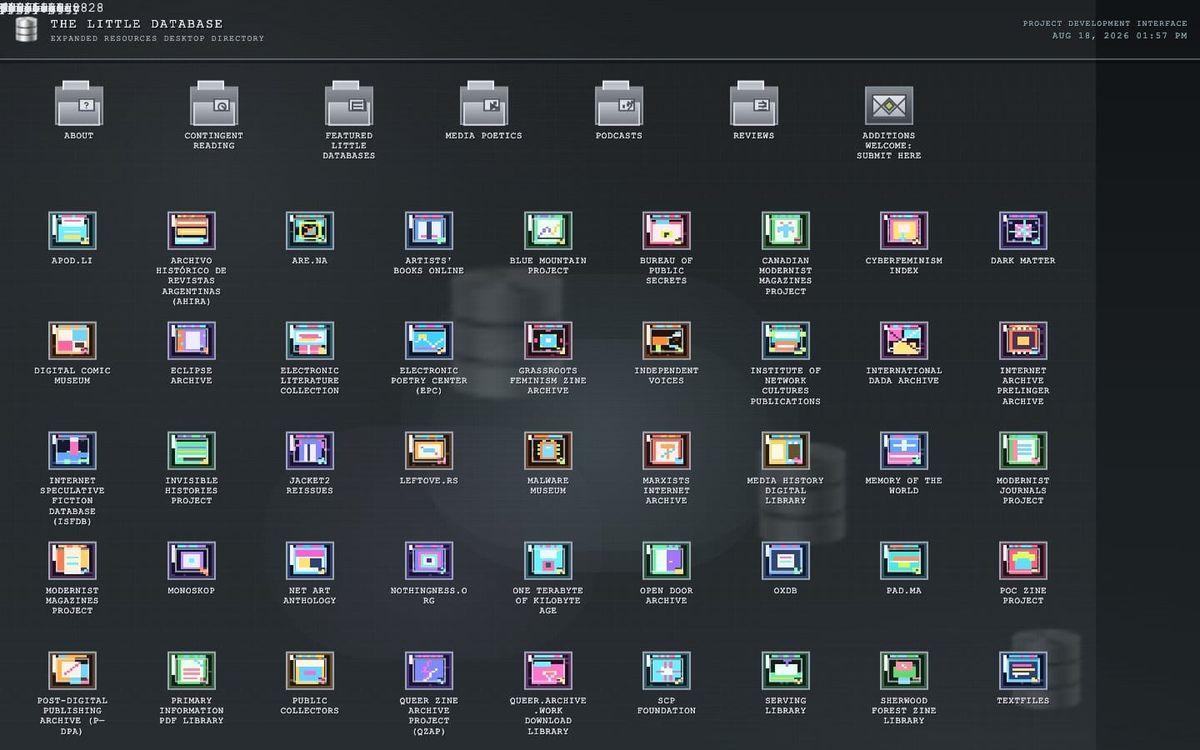Open the Malware Museum icon
This screenshot has height=750, width=1200.
coord(548,450)
